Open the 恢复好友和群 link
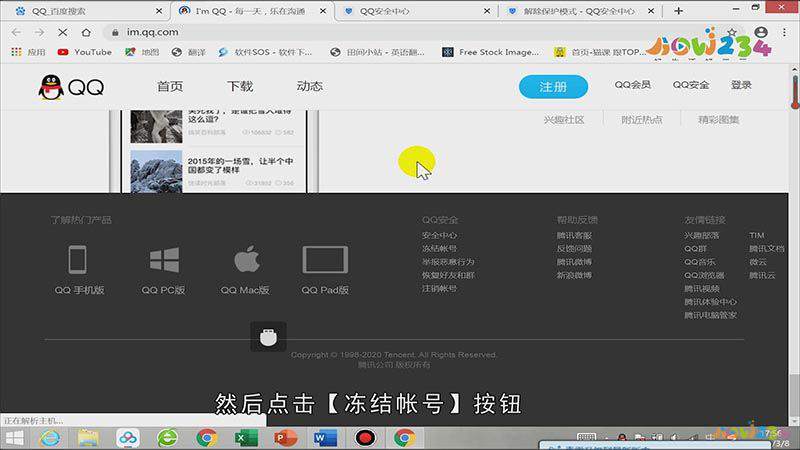The image size is (800, 450). click(x=448, y=275)
